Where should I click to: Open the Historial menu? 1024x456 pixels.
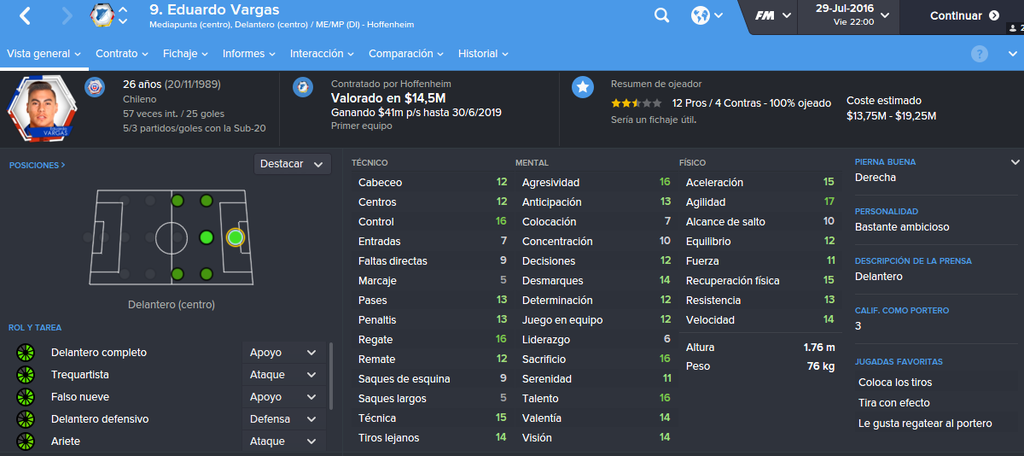tap(483, 54)
